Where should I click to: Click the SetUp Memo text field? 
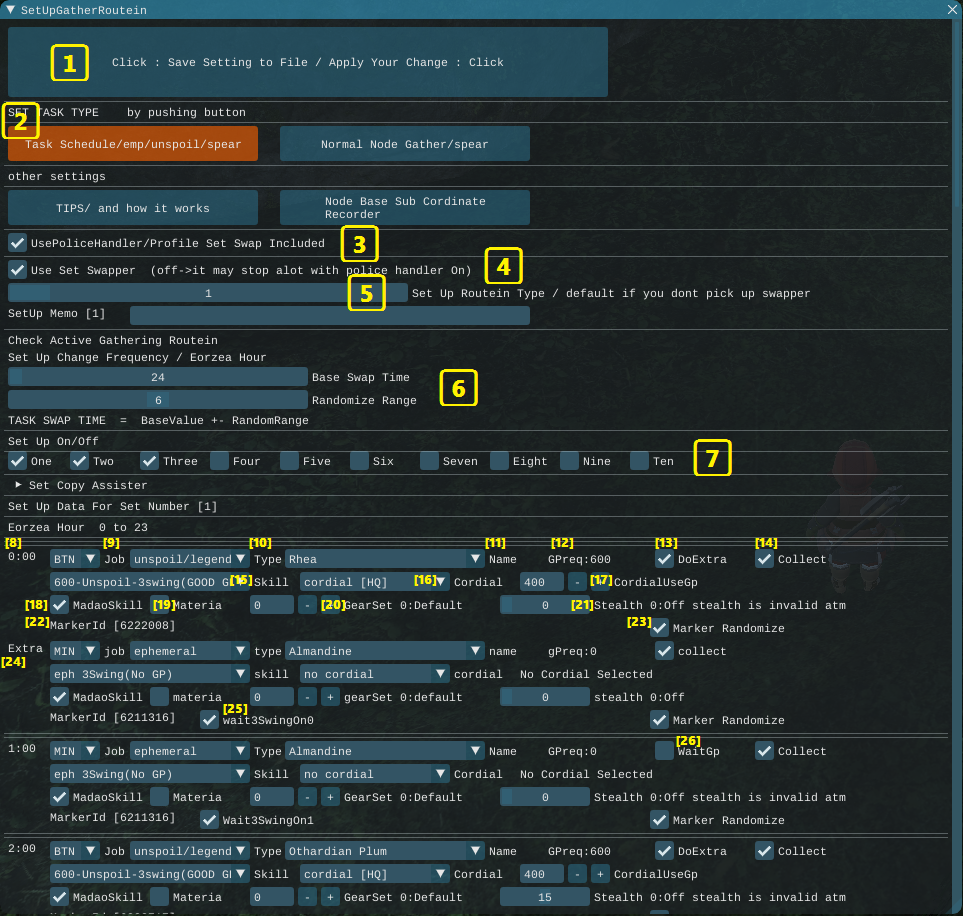pyautogui.click(x=329, y=315)
